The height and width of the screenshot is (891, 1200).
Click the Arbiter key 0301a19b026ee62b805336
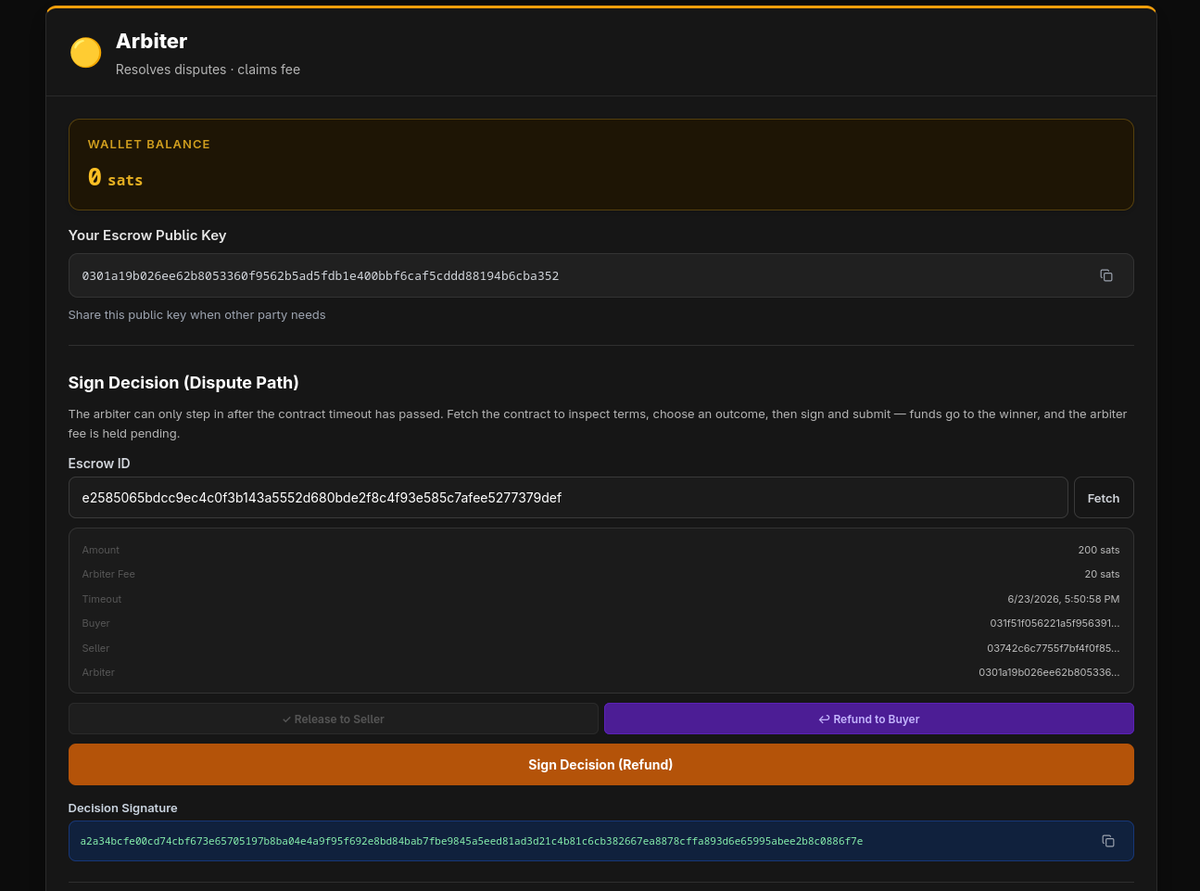point(1049,672)
